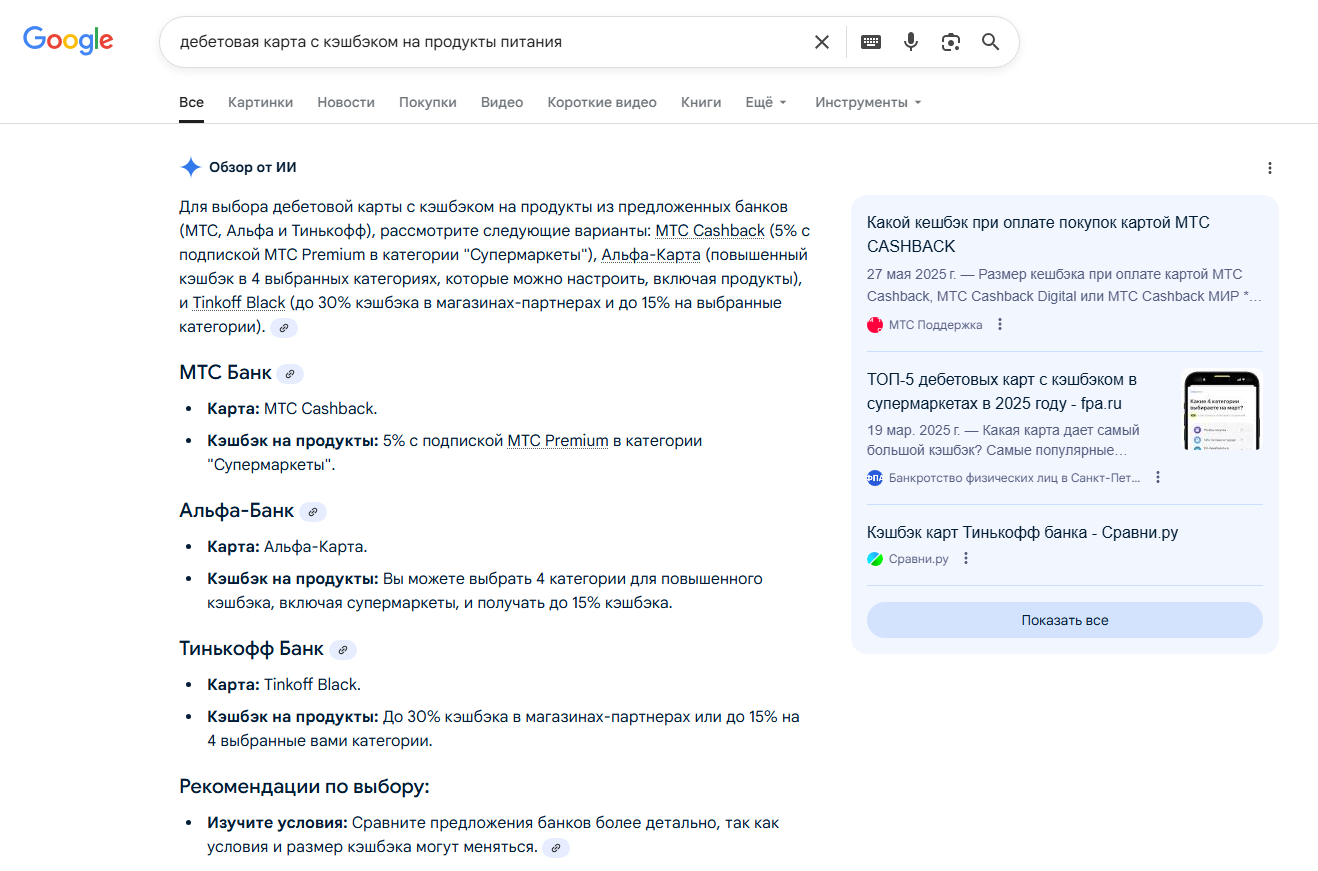Click the Сравни.ру favicon
Image resolution: width=1318 pixels, height=871 pixels.
(875, 559)
